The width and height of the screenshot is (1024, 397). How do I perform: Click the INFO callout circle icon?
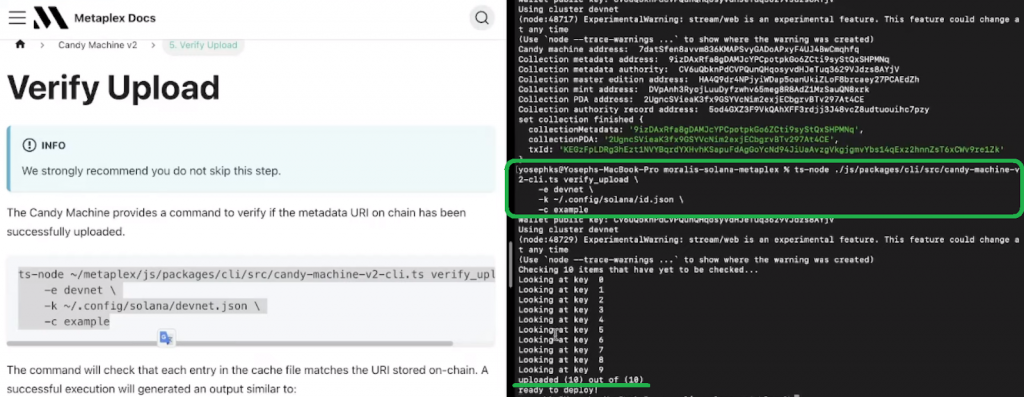29,146
